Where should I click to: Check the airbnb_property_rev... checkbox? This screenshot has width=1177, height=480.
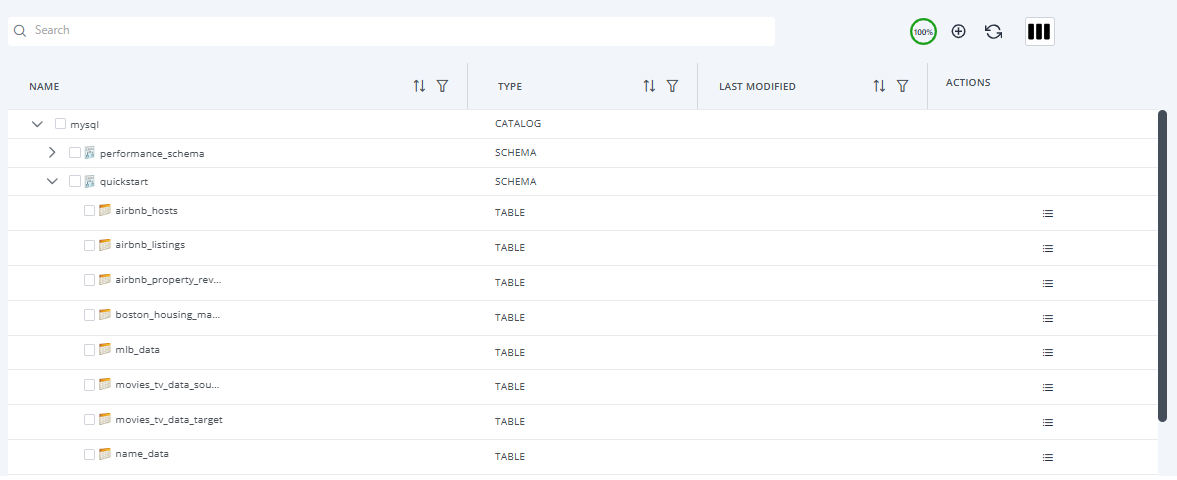tap(89, 280)
